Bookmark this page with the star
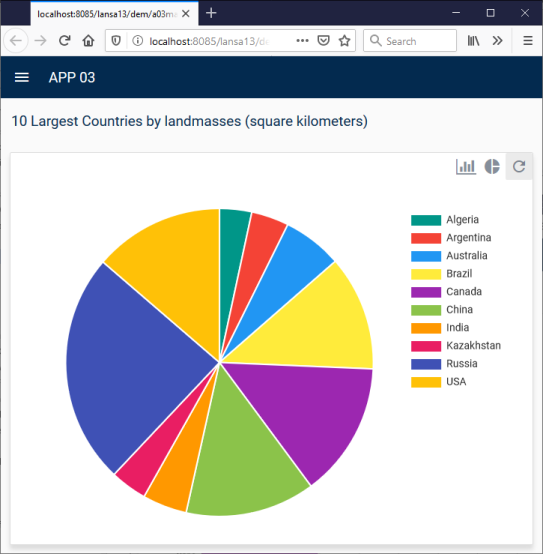 [344, 41]
